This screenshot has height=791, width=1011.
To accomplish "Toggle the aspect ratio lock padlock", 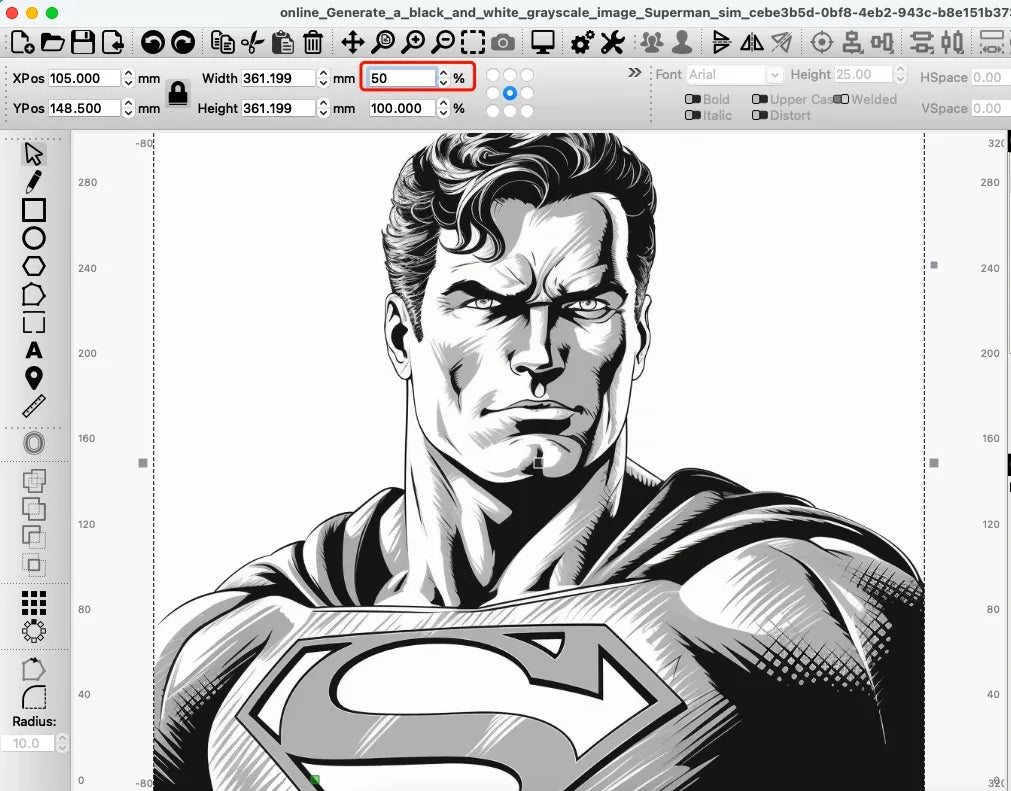I will pos(178,92).
